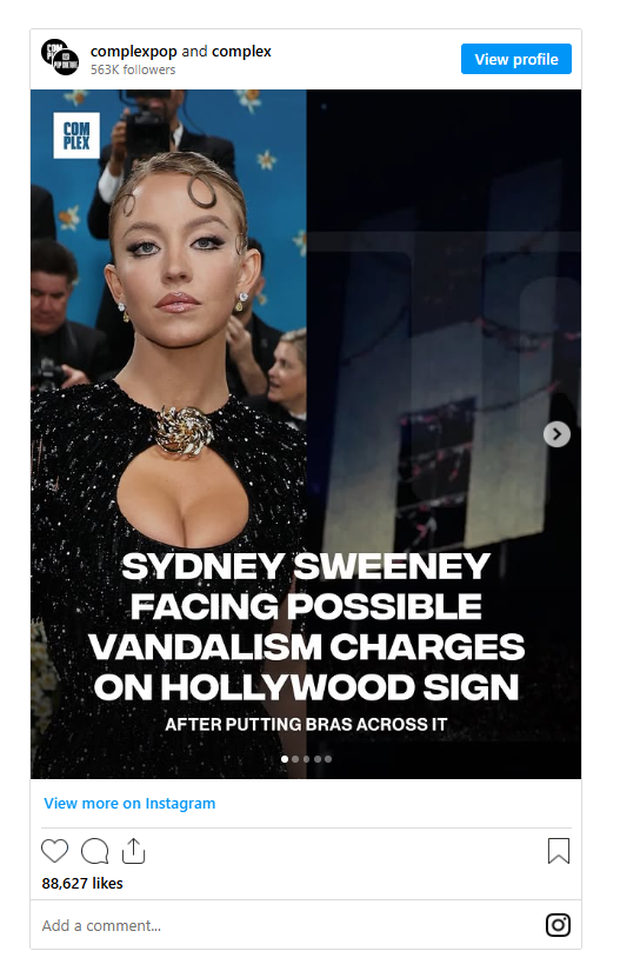This screenshot has width=640, height=971.
Task: Like the post with heart icon
Action: (55, 850)
